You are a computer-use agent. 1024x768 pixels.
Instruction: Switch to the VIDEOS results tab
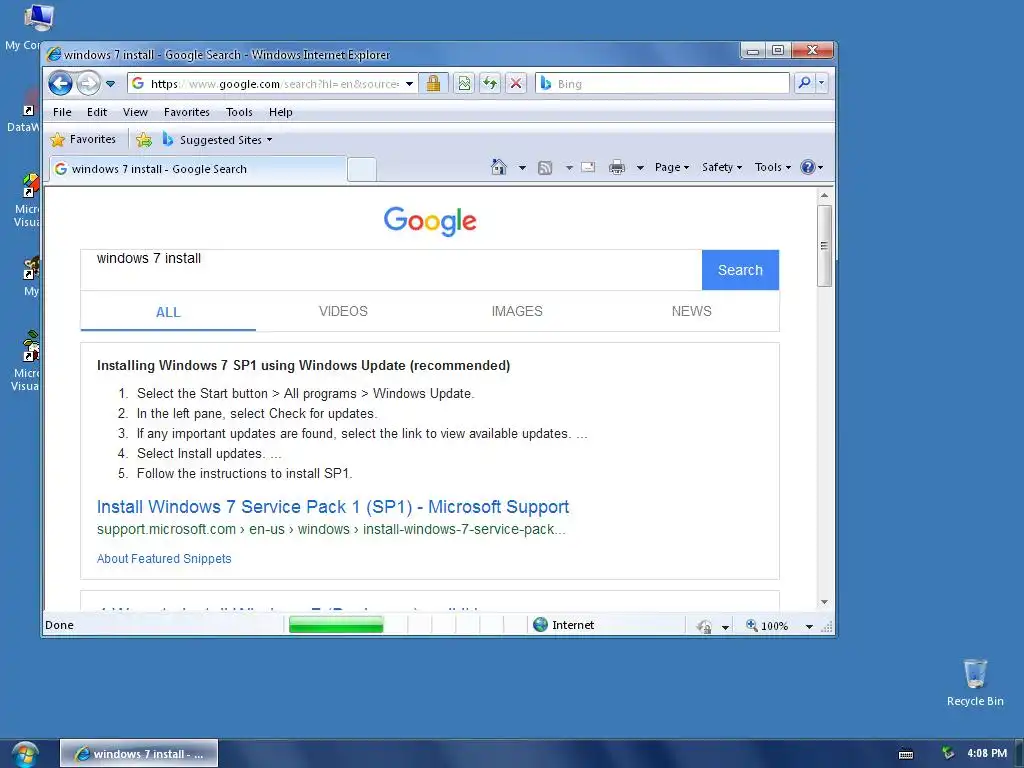[343, 312]
